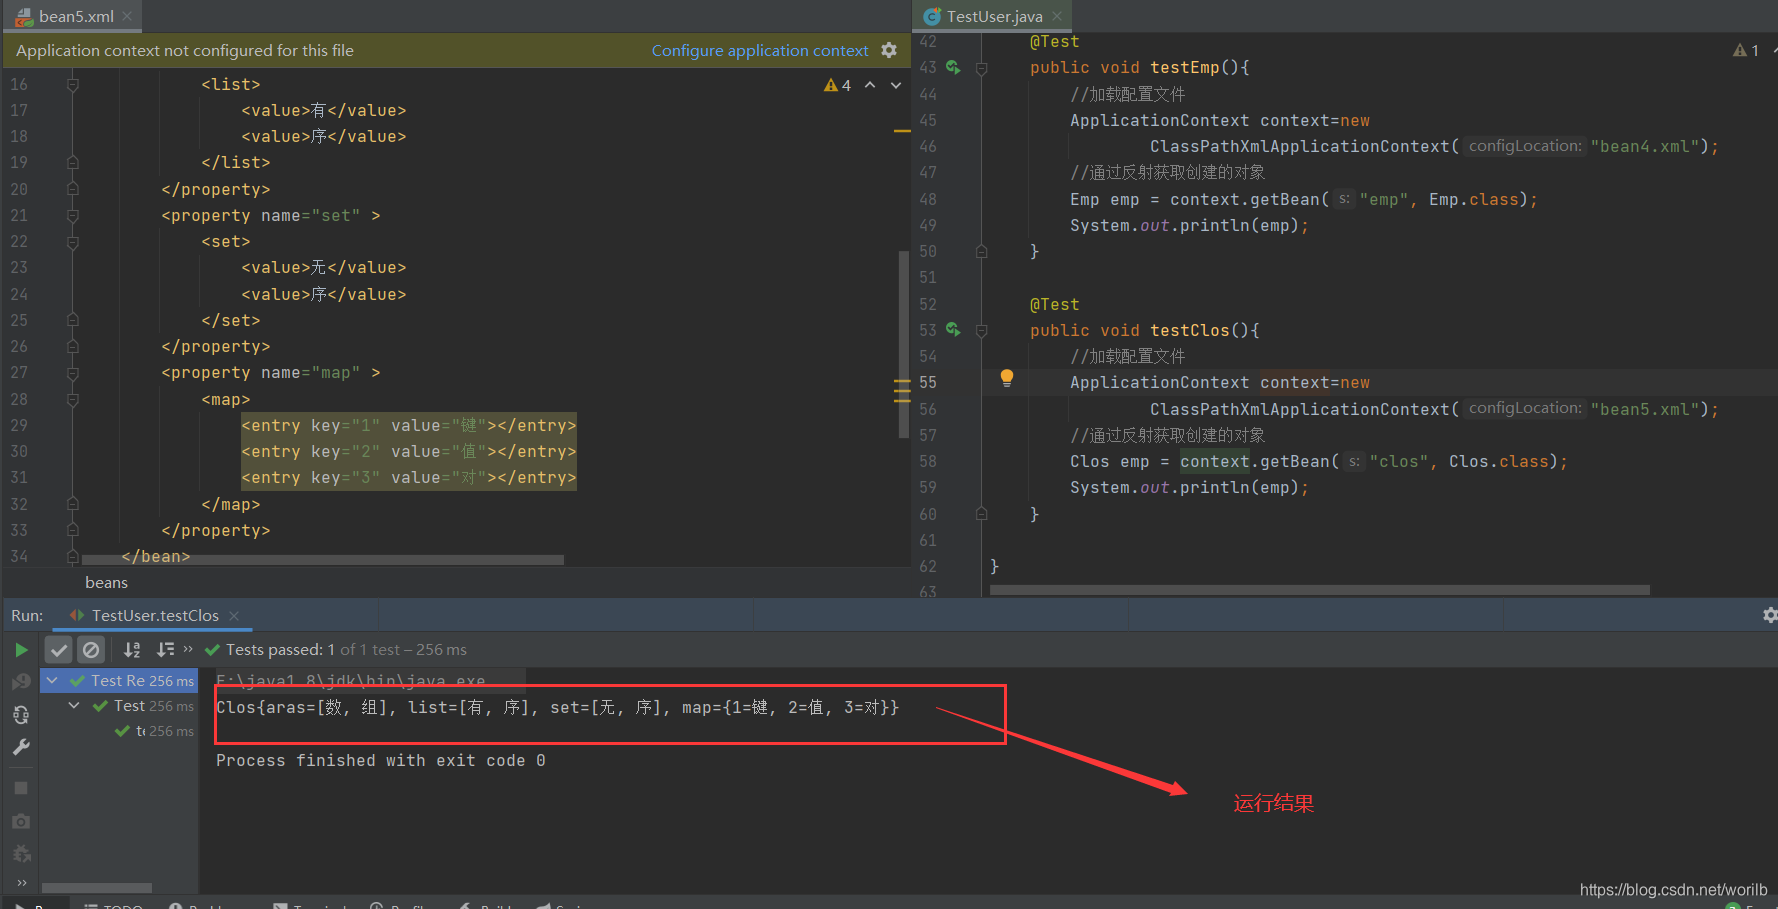
Task: Click warning count 1 in TestUser.java editor
Action: pos(1746,50)
